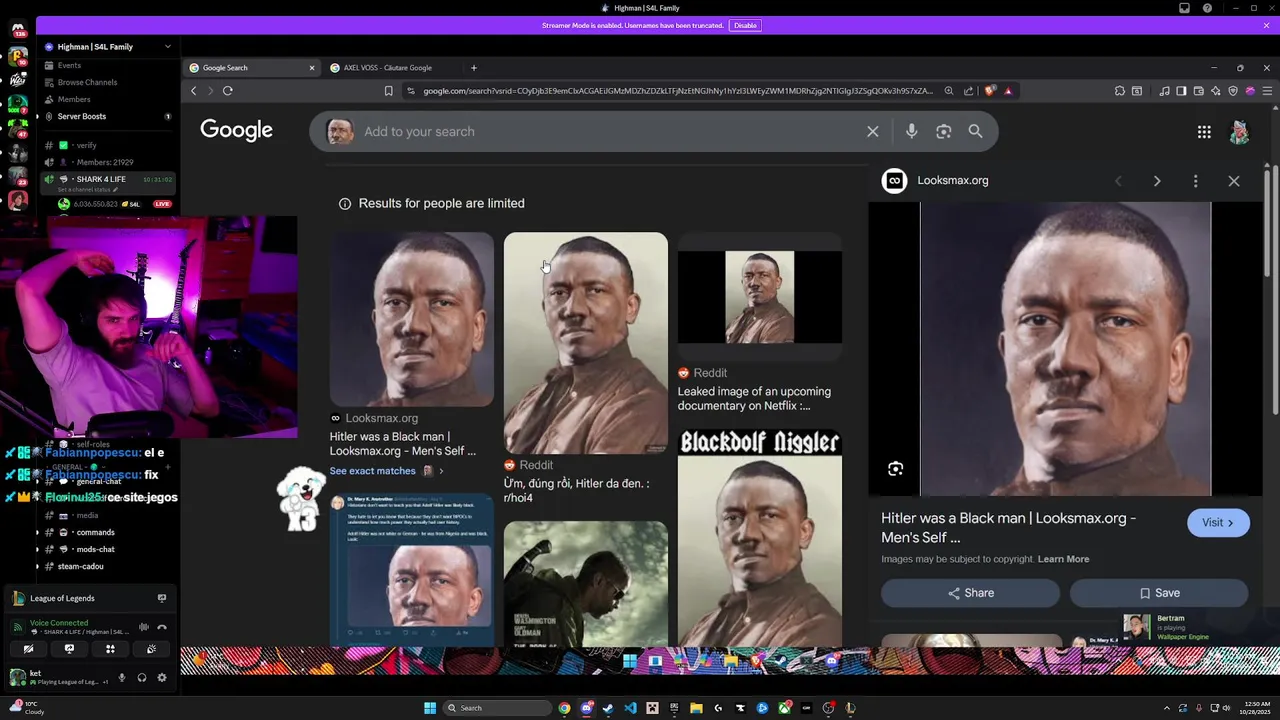Open Browse Channels in Discord sidebar

pyautogui.click(x=87, y=82)
